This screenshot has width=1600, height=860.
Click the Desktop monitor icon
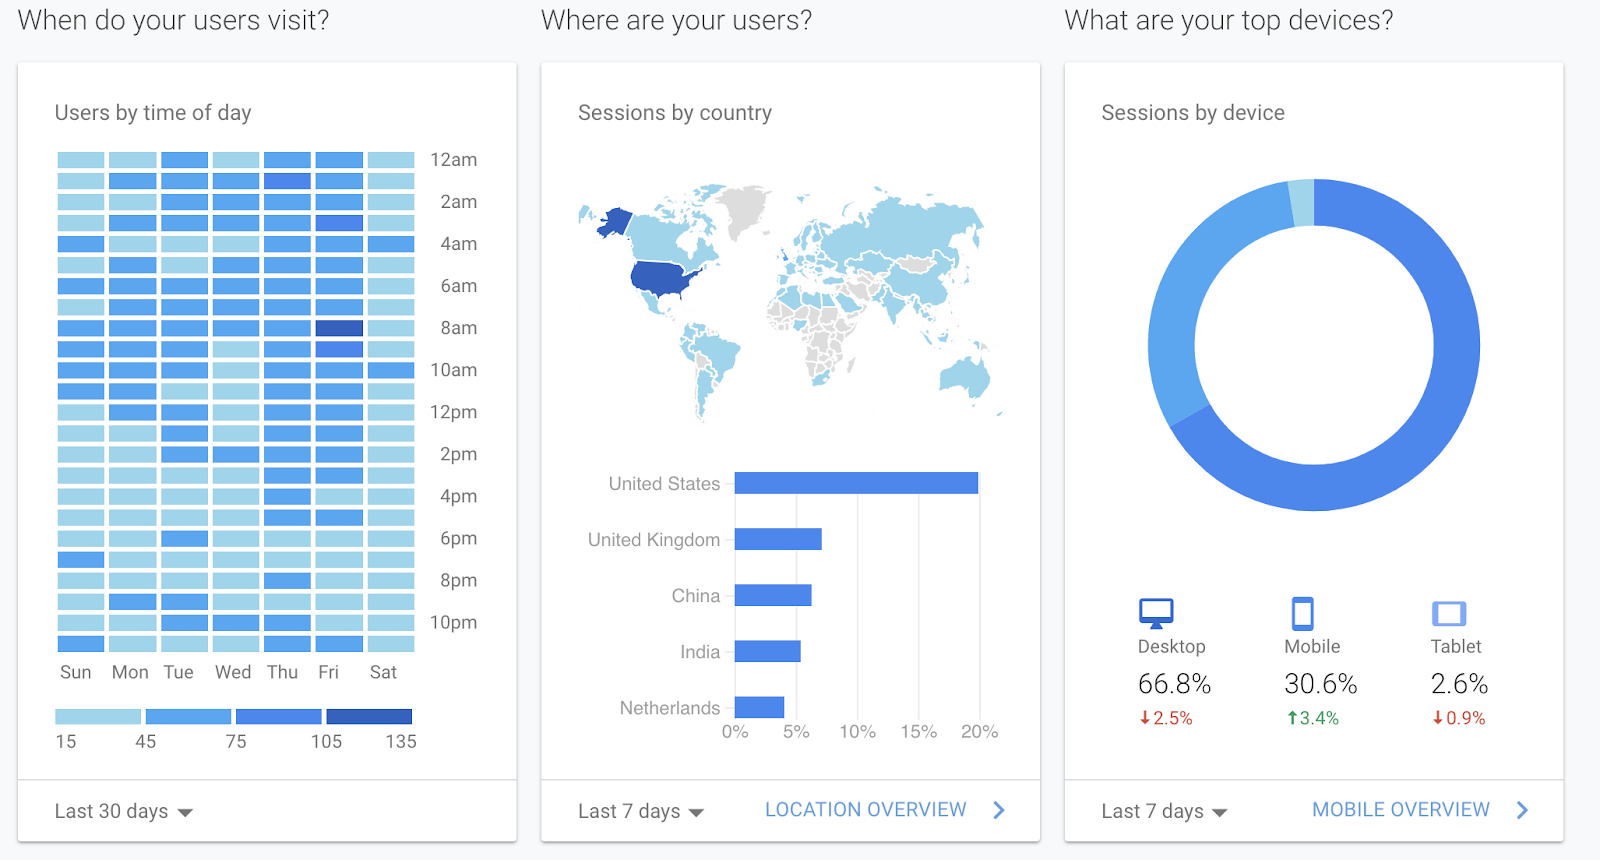pos(1156,613)
